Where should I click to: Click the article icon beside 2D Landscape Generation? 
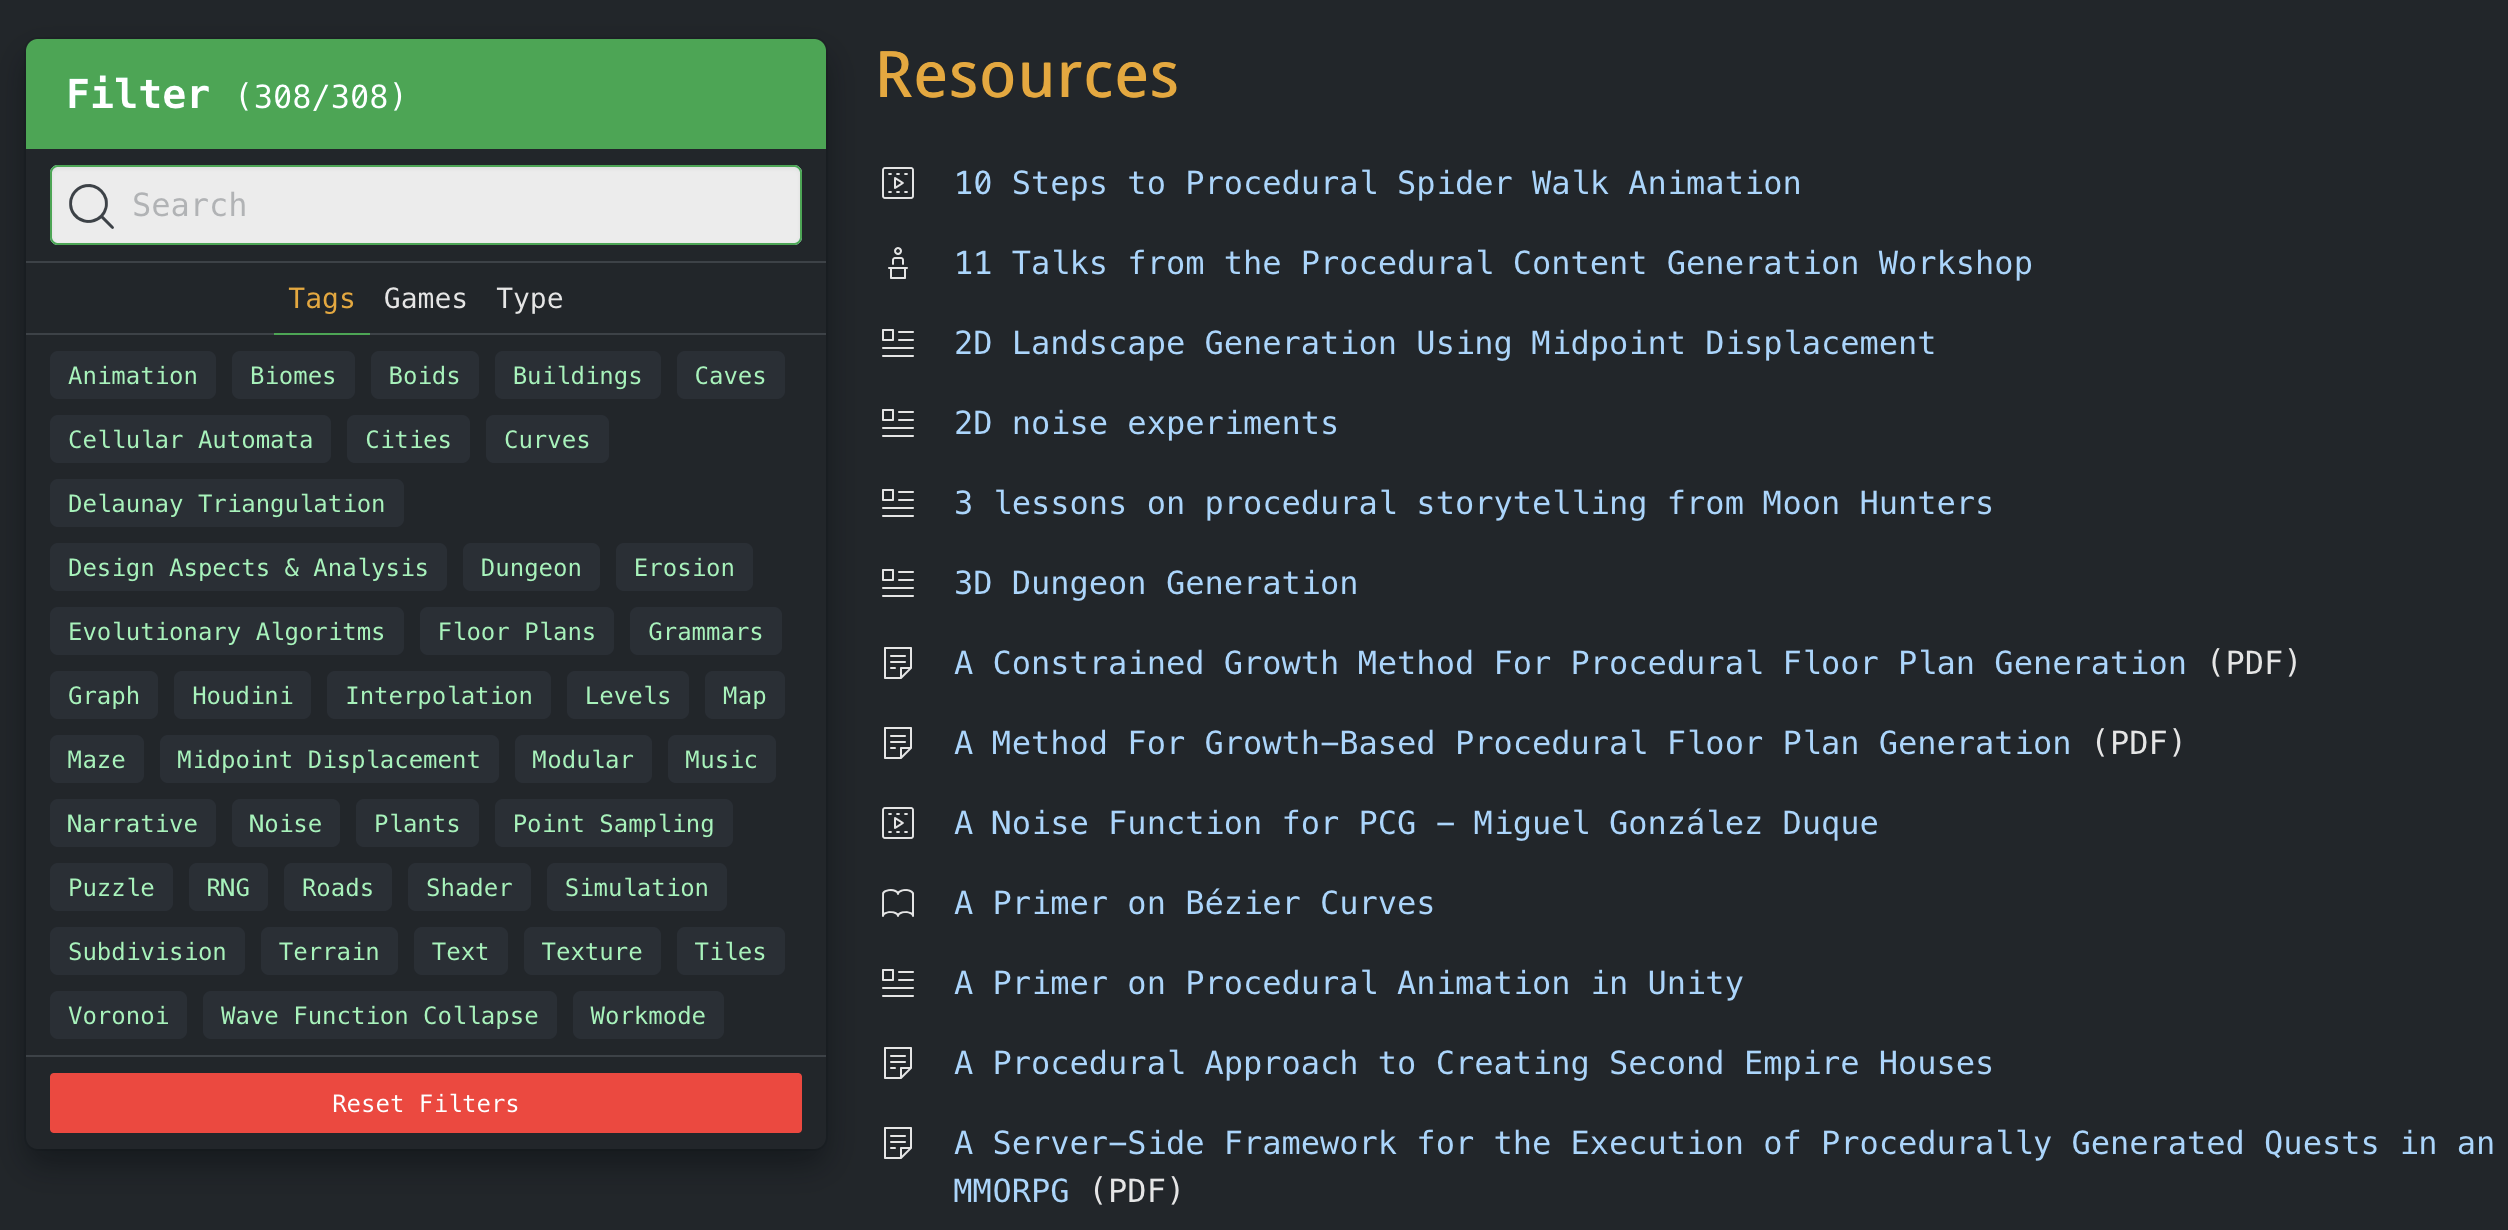pyautogui.click(x=898, y=343)
